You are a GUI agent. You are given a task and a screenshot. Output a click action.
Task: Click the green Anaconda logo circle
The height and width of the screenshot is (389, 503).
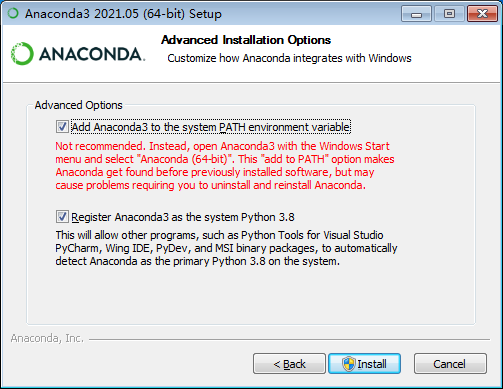22,54
